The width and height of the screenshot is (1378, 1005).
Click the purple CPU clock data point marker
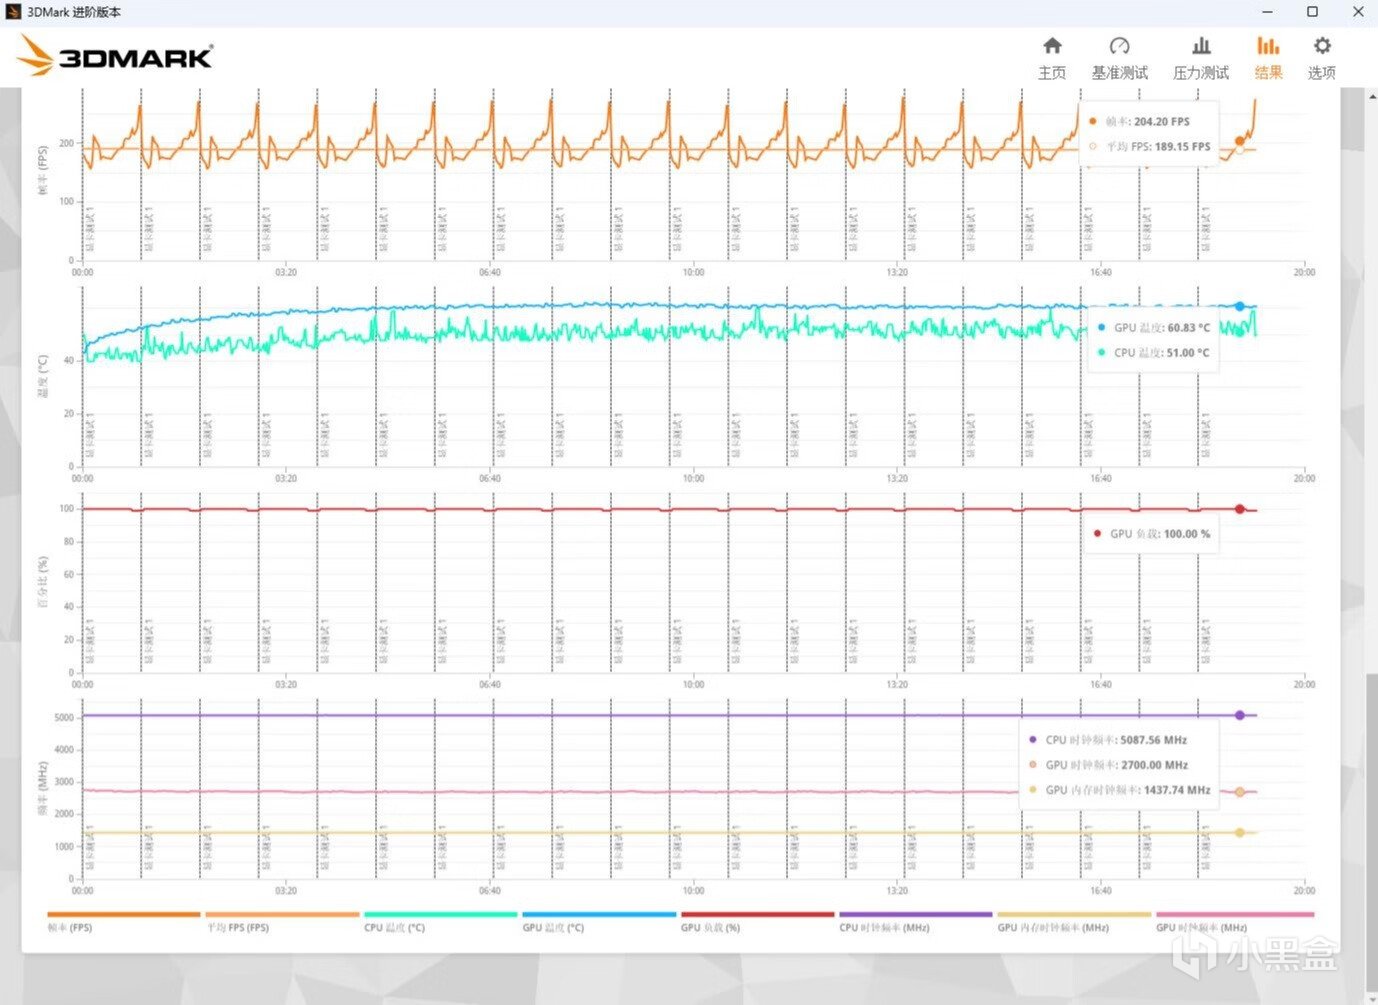[x=1240, y=715]
